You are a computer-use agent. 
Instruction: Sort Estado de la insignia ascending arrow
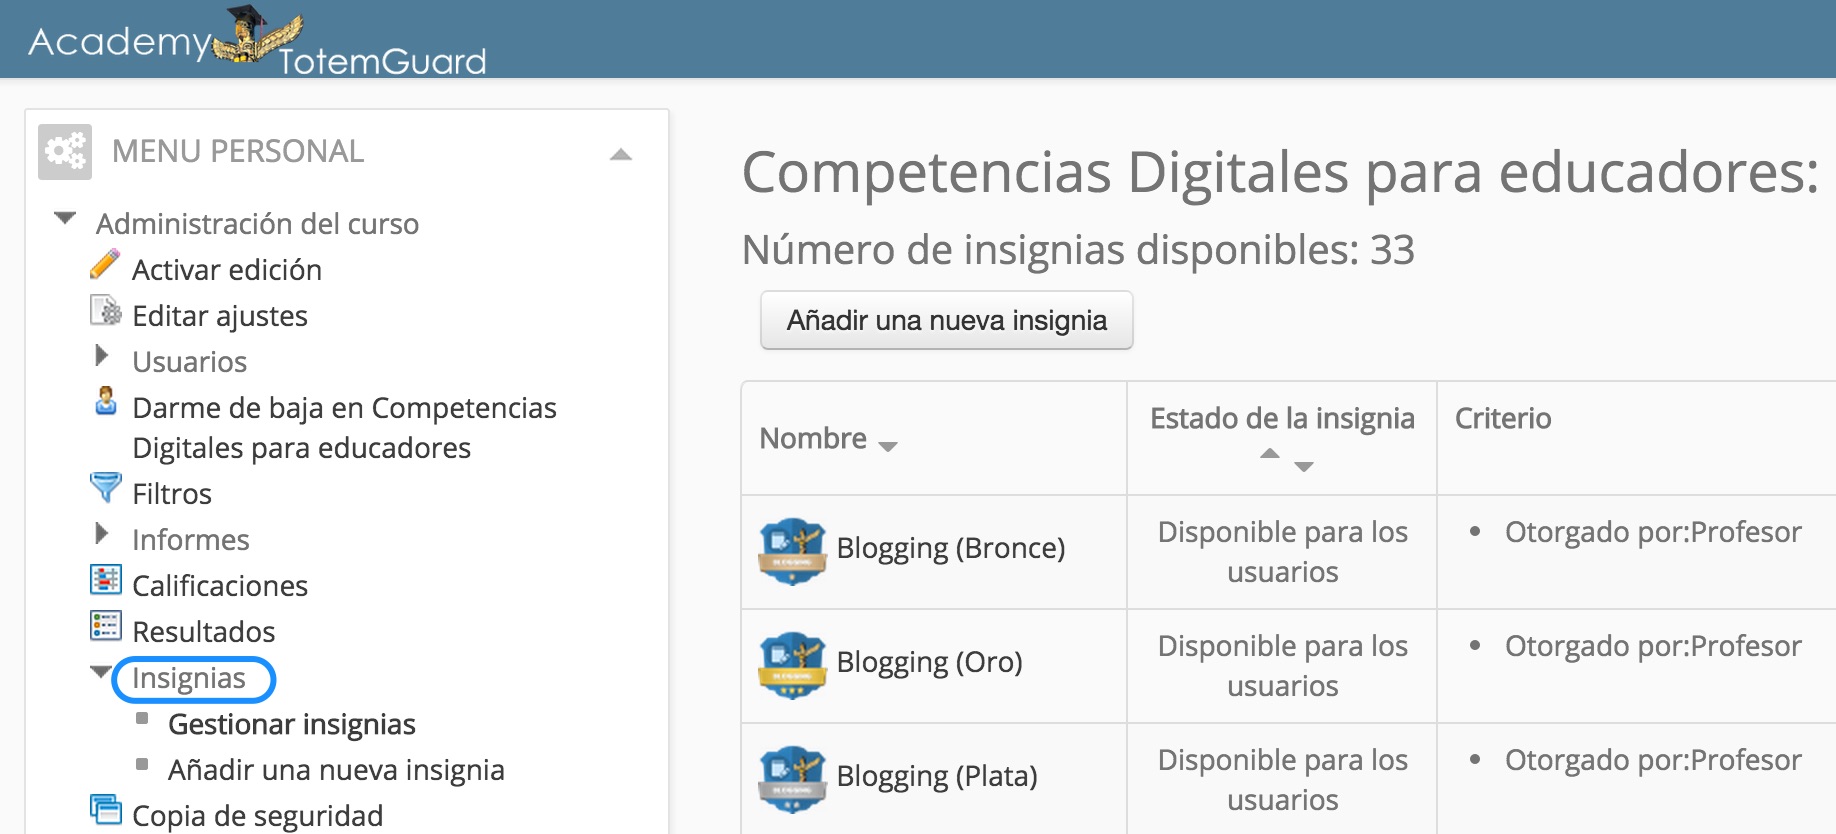click(1270, 453)
